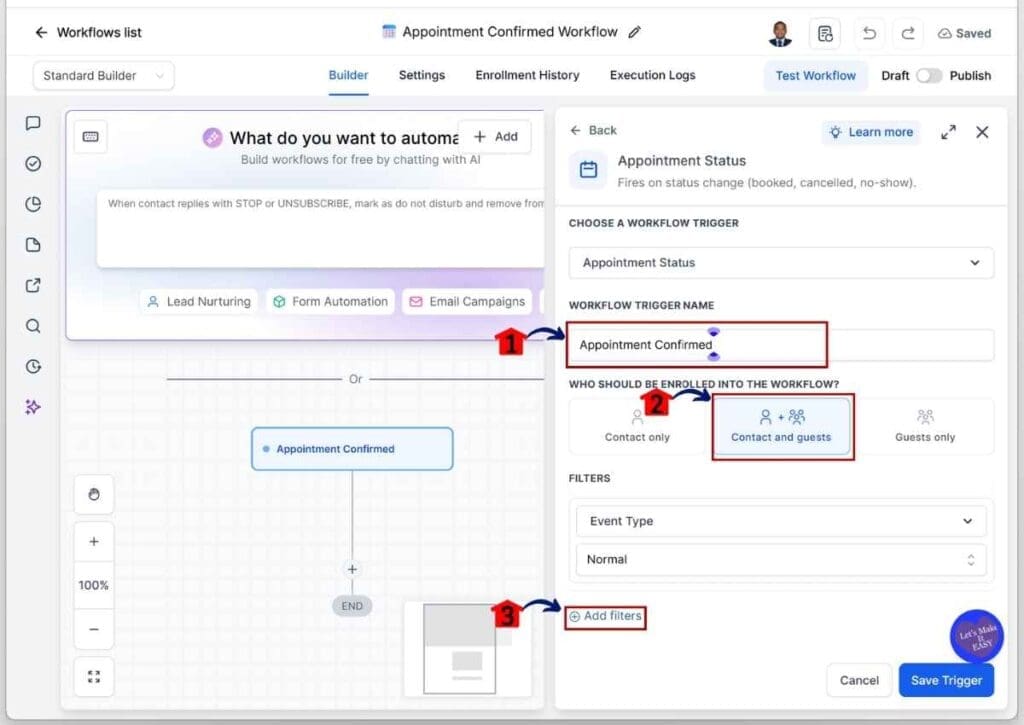The height and width of the screenshot is (725, 1024).
Task: Click the Appointment Status calendar icon
Action: [588, 170]
